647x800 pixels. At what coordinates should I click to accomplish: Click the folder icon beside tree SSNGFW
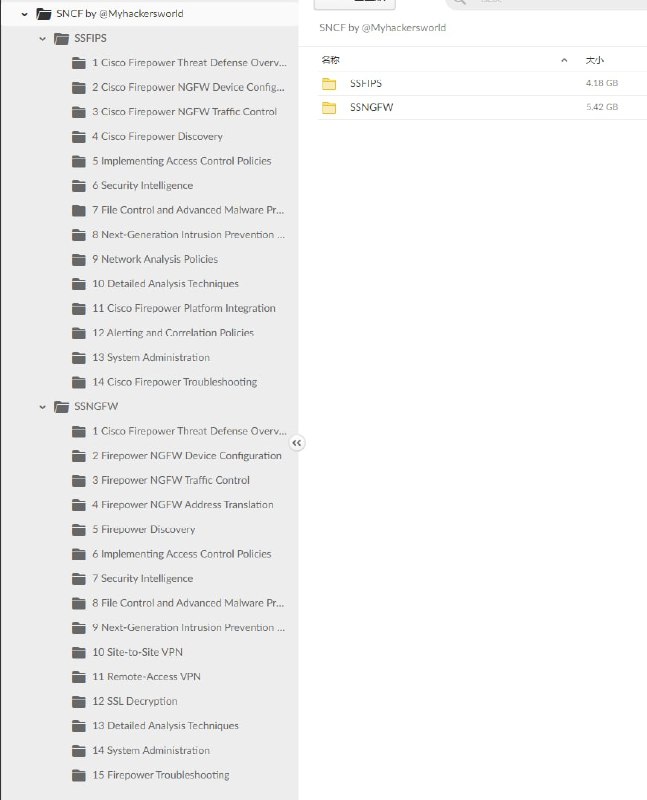click(x=61, y=407)
